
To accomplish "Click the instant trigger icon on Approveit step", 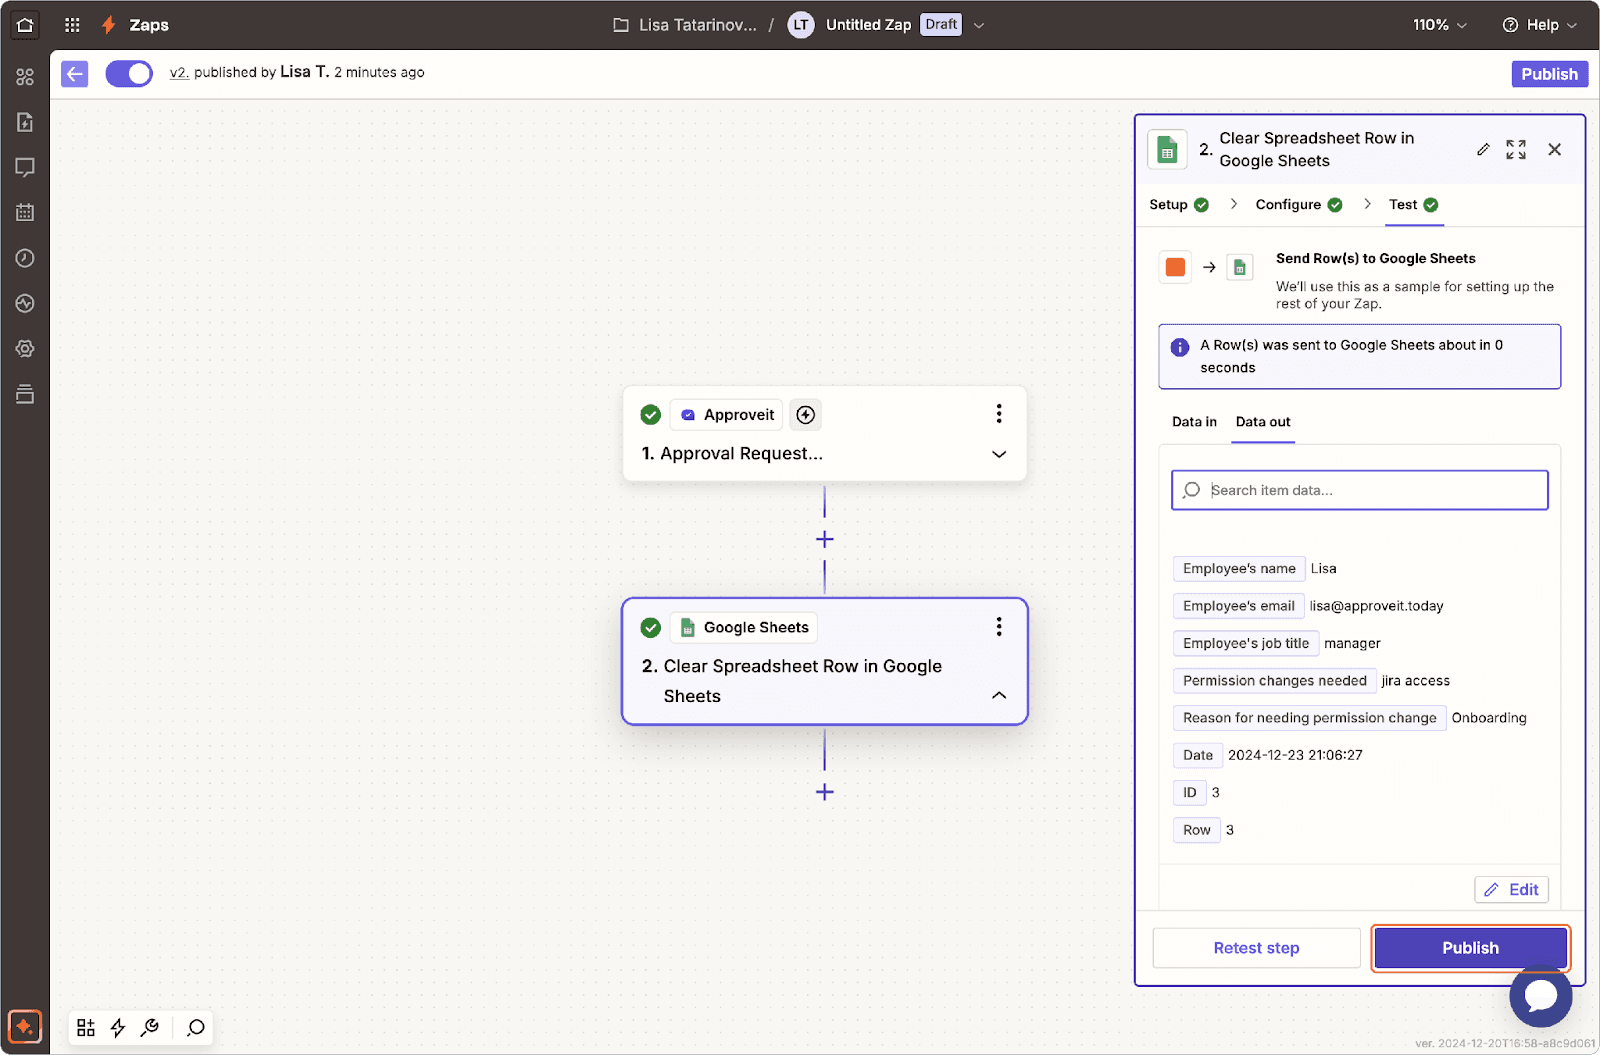I will [806, 415].
